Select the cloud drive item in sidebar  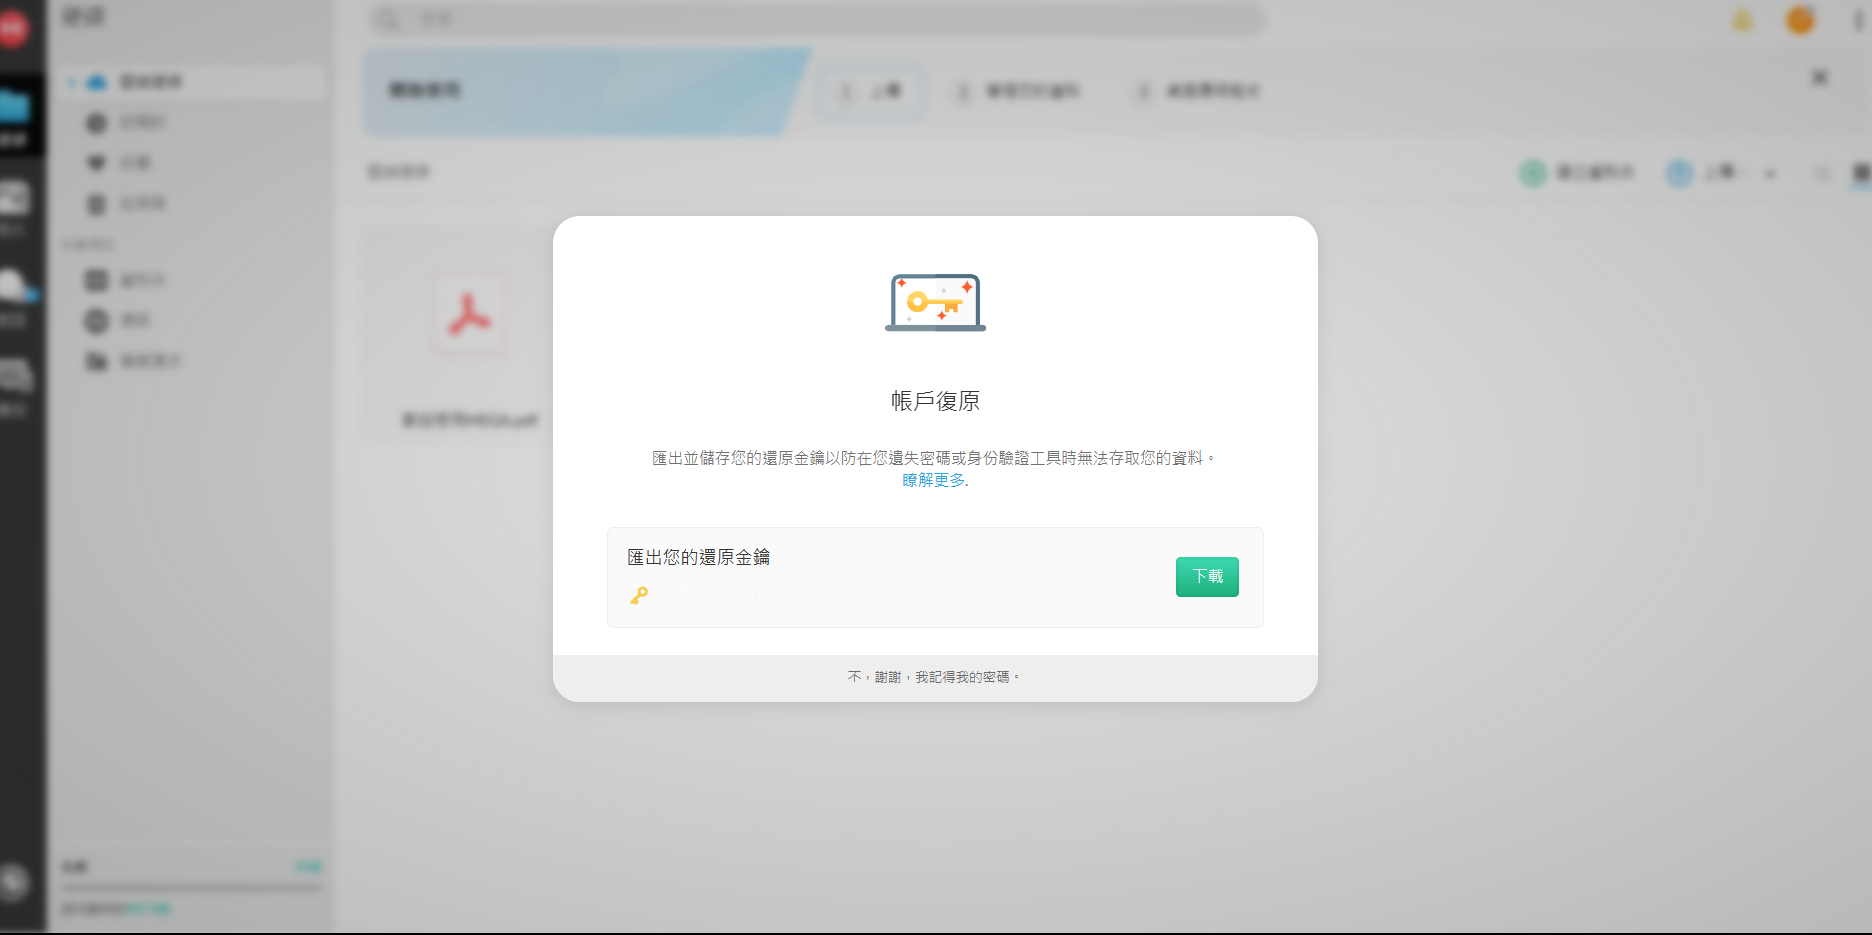click(x=150, y=82)
